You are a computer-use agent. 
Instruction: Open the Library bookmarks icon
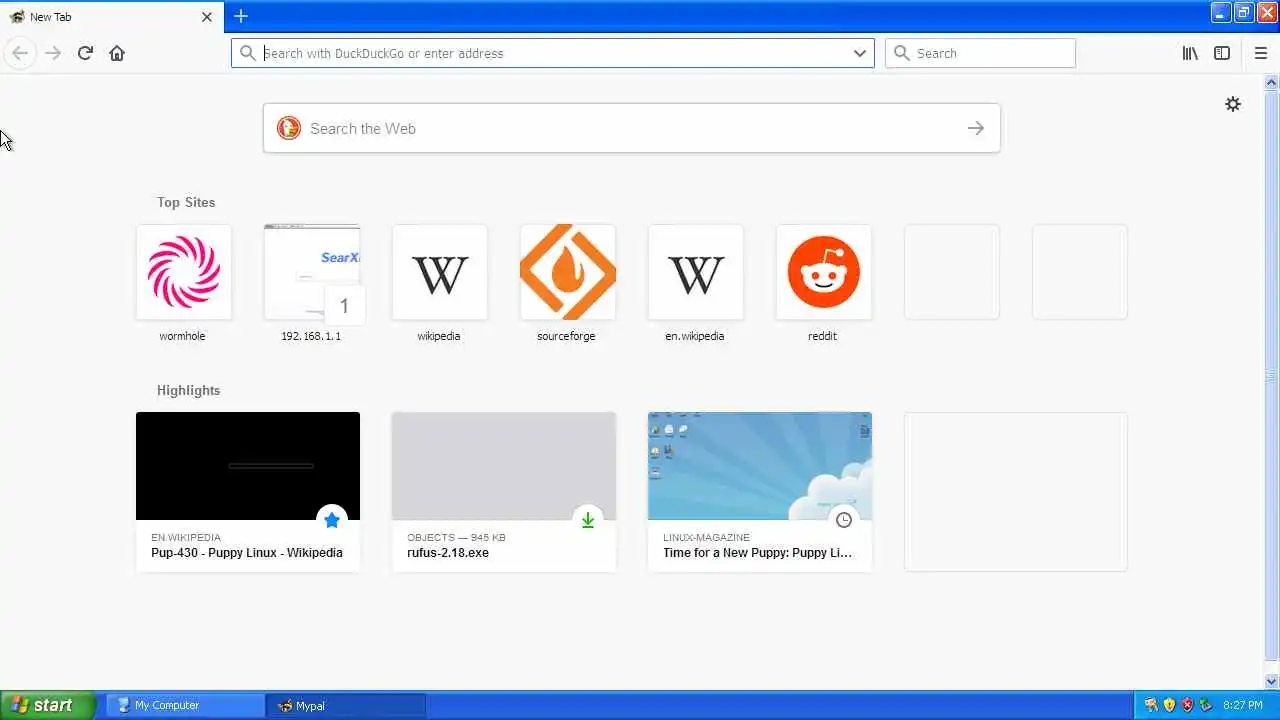point(1190,53)
